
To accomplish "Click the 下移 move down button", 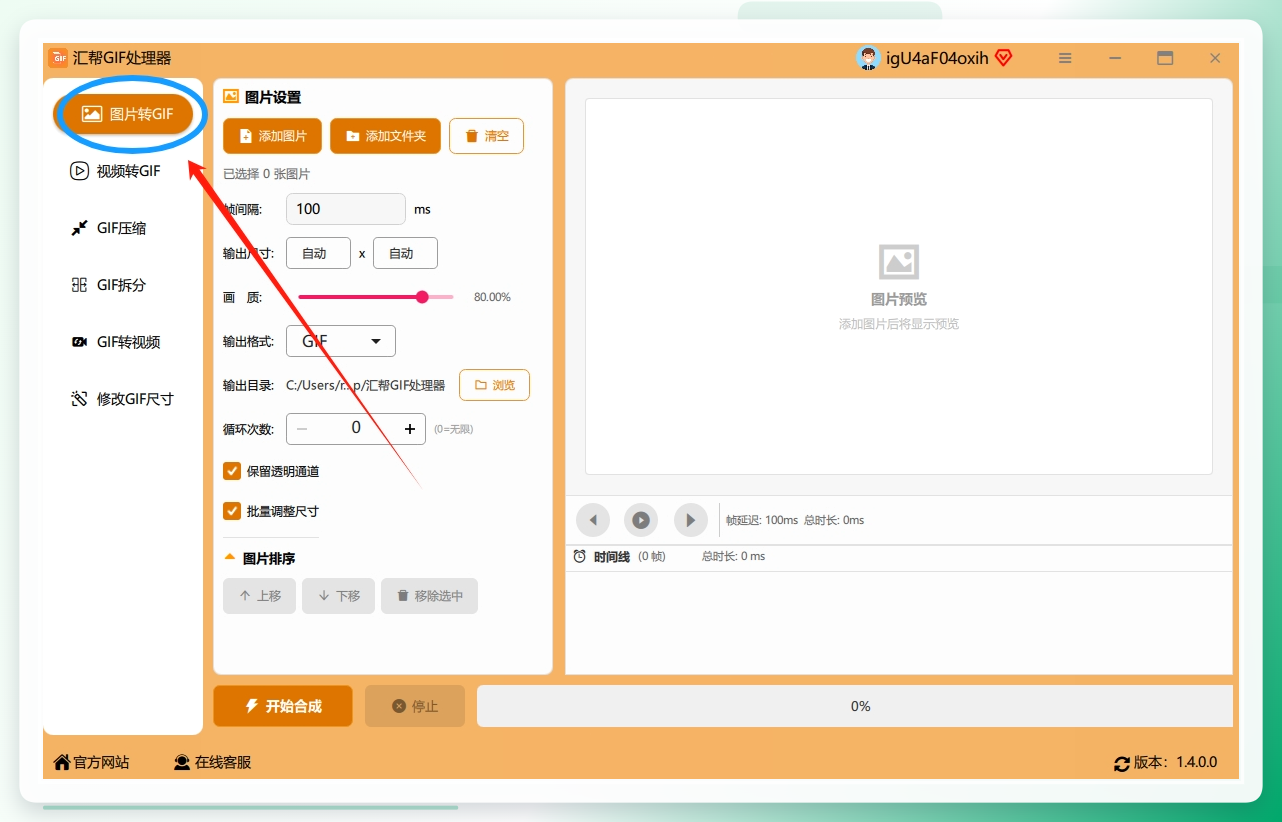I will coord(338,596).
